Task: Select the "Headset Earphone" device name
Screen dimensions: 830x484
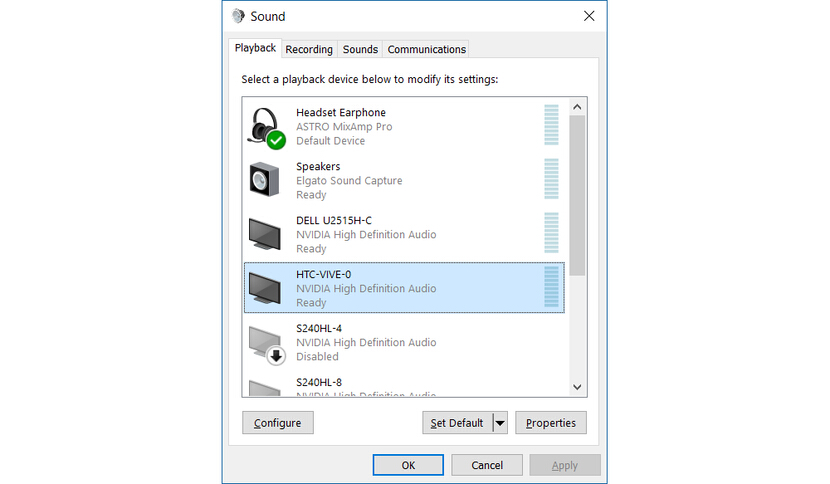Action: tap(341, 112)
